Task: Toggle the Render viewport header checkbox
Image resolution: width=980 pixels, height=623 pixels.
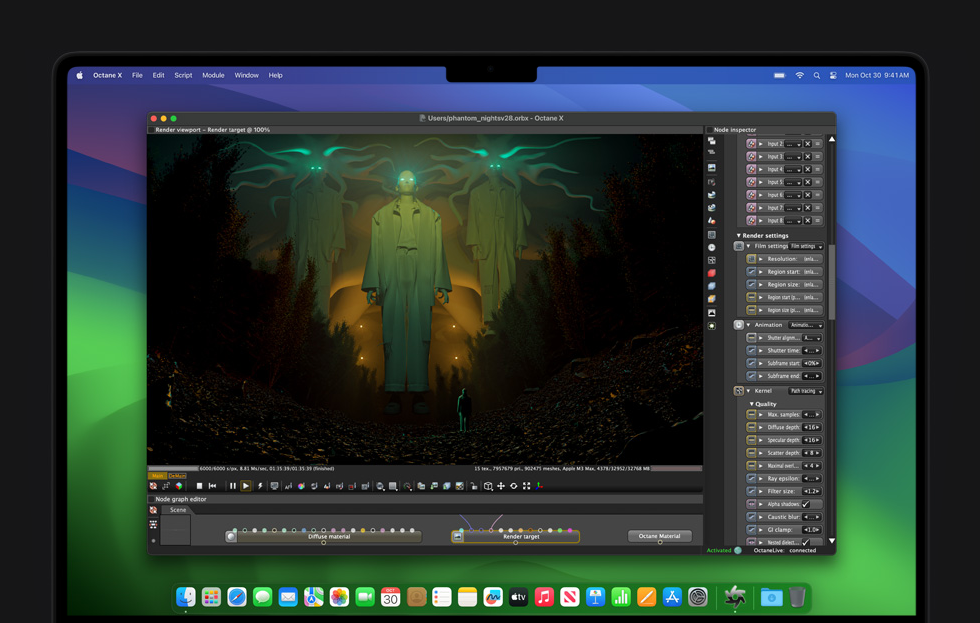Action: coord(151,130)
